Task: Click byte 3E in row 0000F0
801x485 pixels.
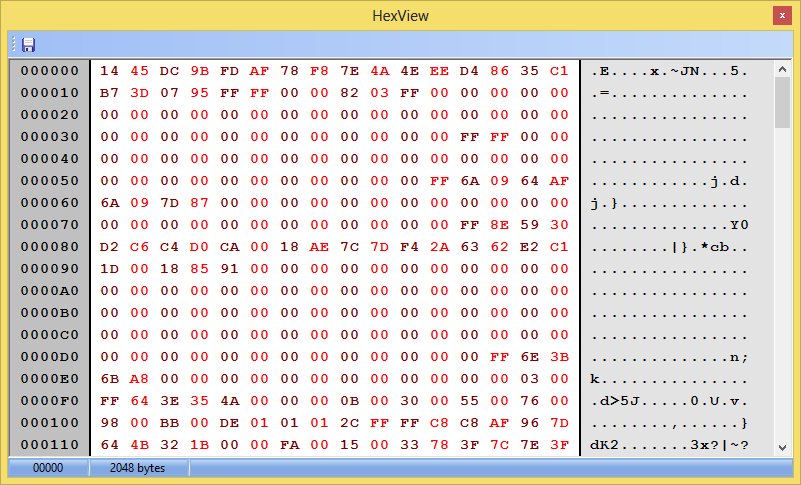Action: (170, 400)
